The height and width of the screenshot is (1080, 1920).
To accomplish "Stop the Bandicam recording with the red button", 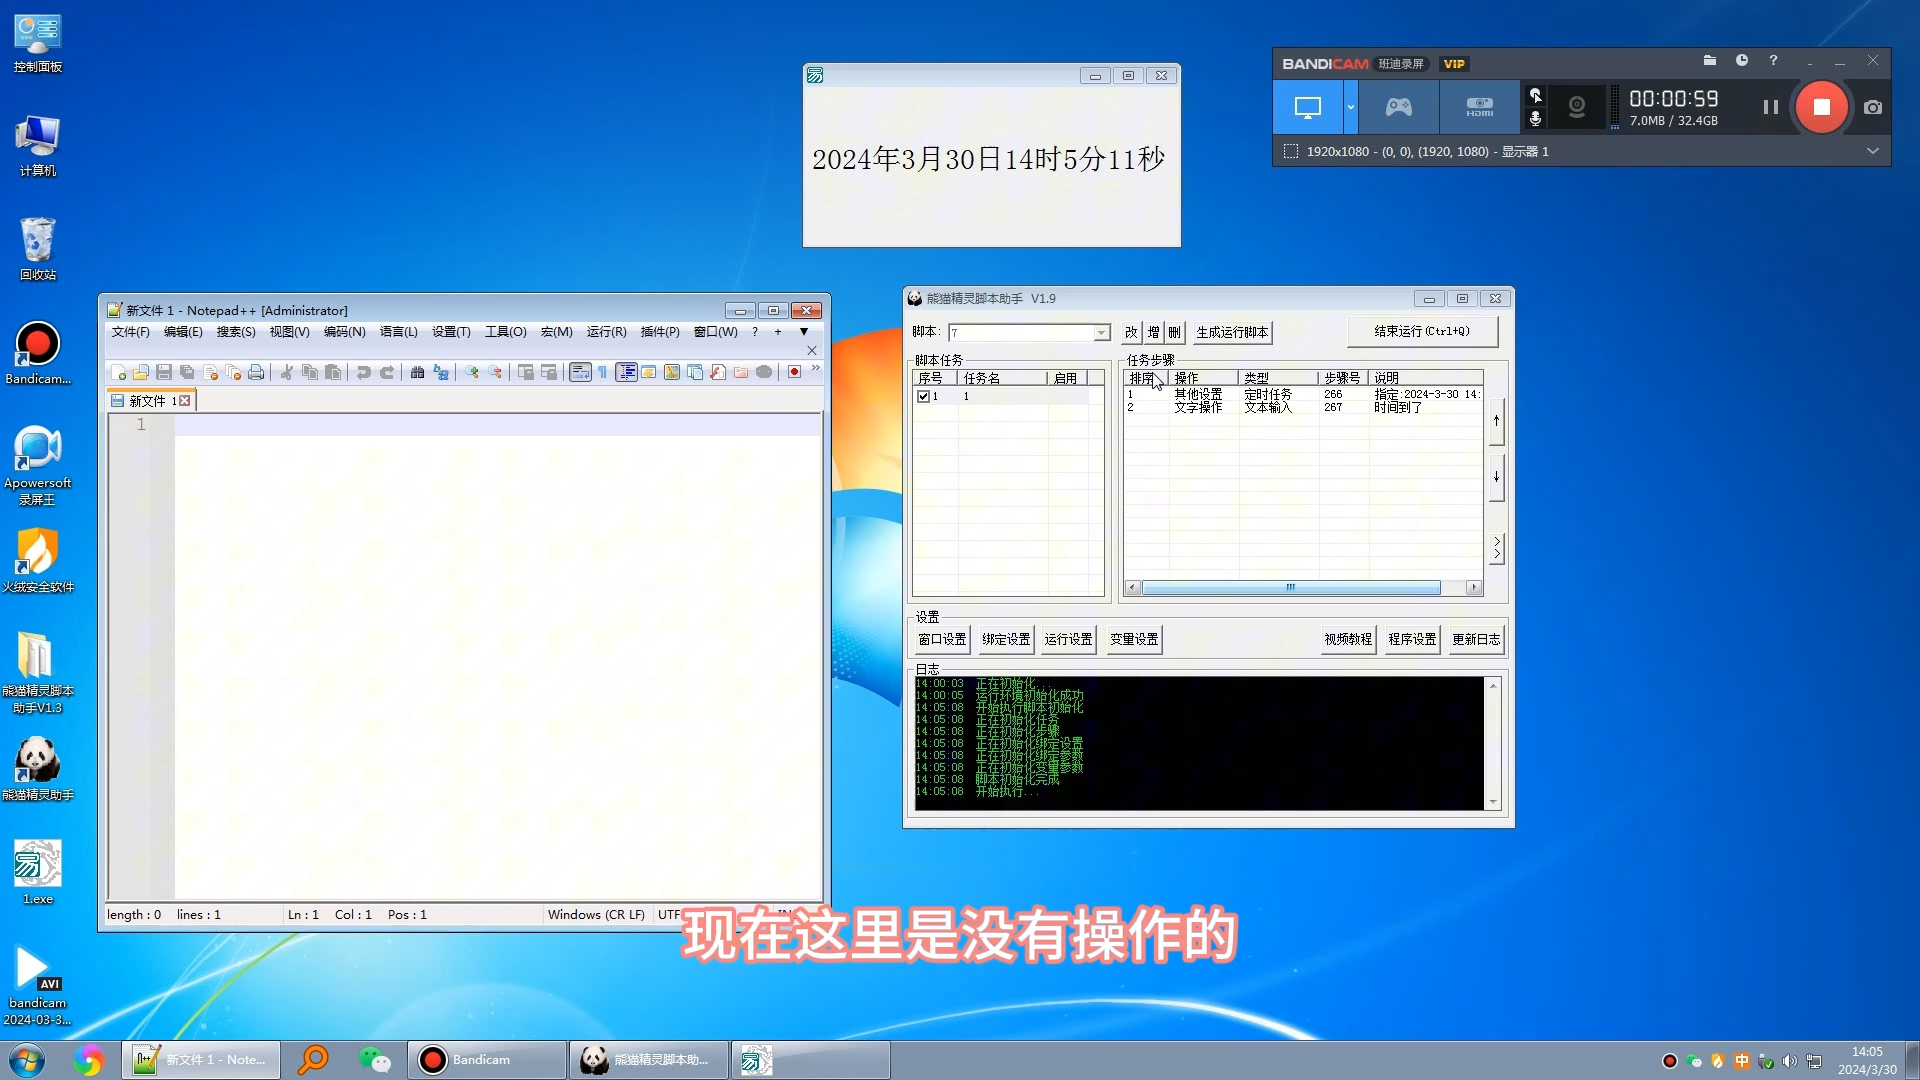I will coord(1822,107).
